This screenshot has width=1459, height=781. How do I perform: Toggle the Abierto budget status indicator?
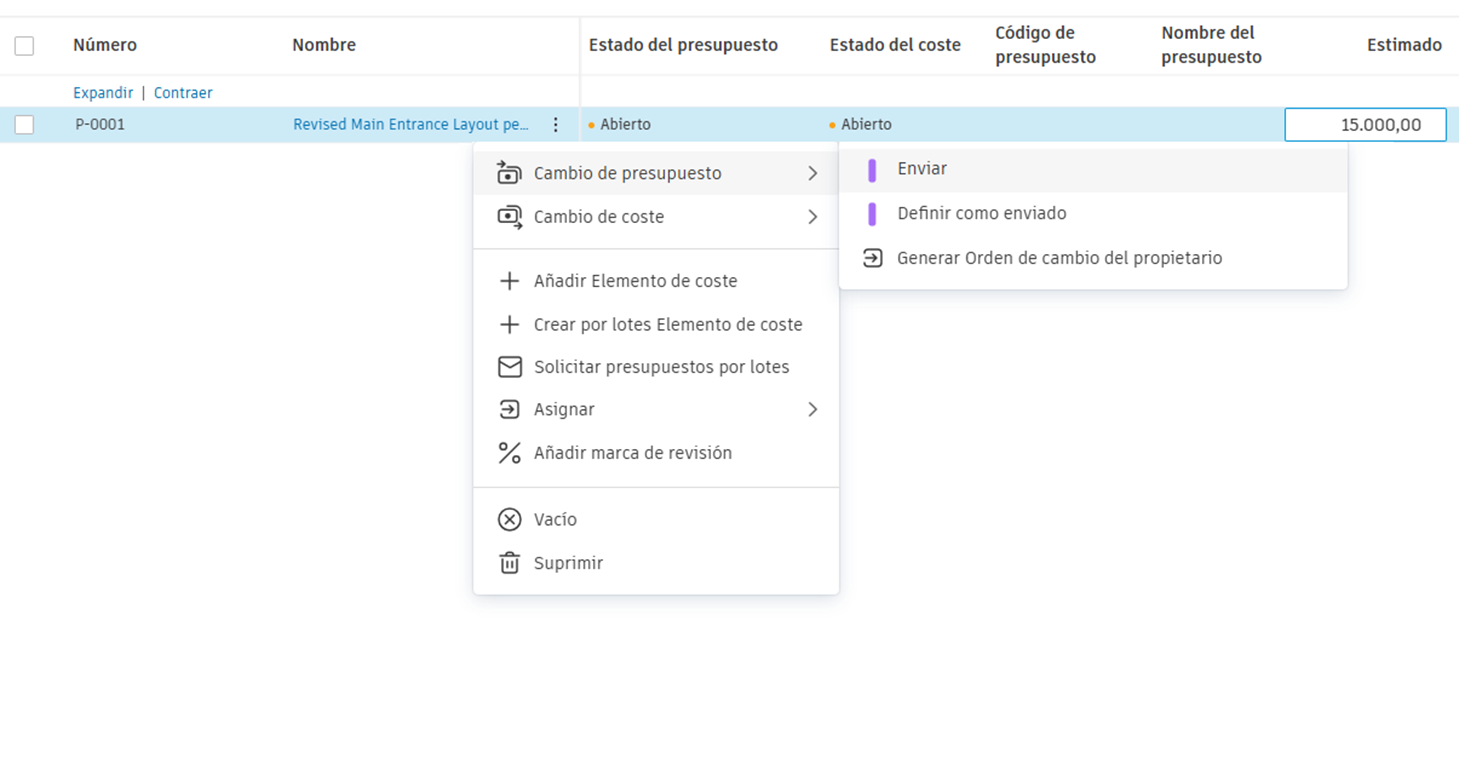(594, 124)
